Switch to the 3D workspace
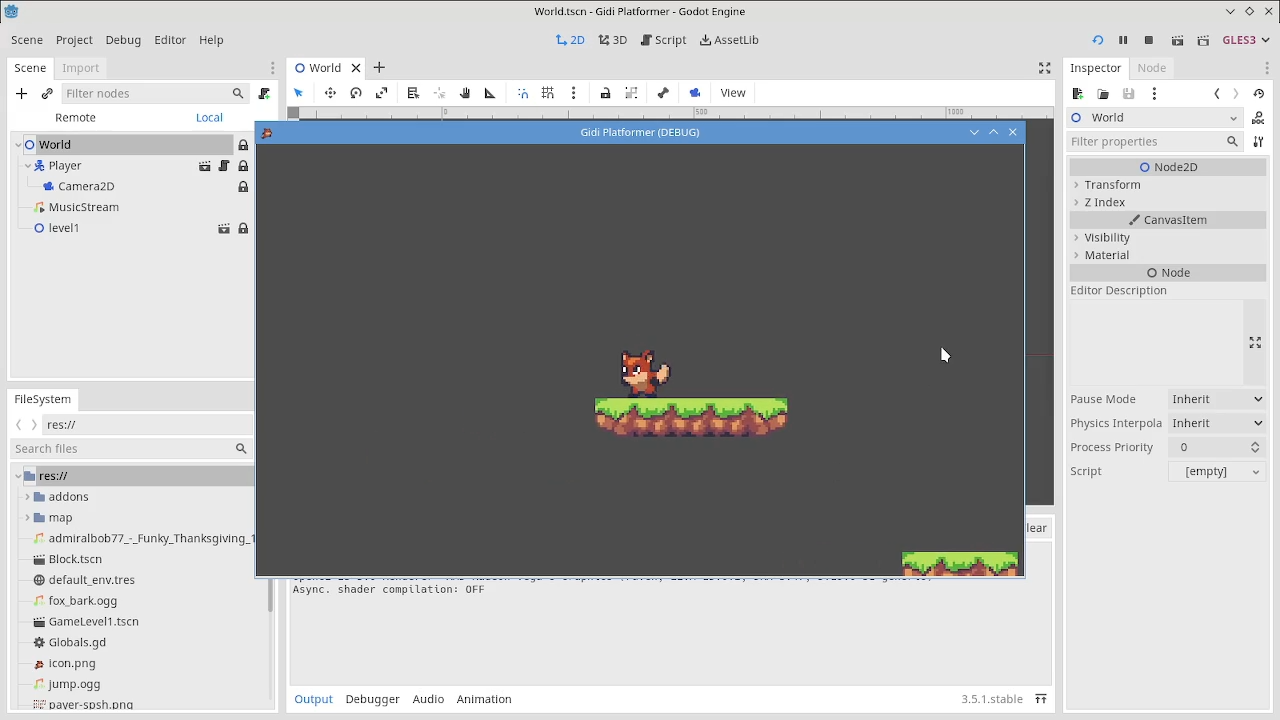Viewport: 1280px width, 720px height. coord(612,40)
